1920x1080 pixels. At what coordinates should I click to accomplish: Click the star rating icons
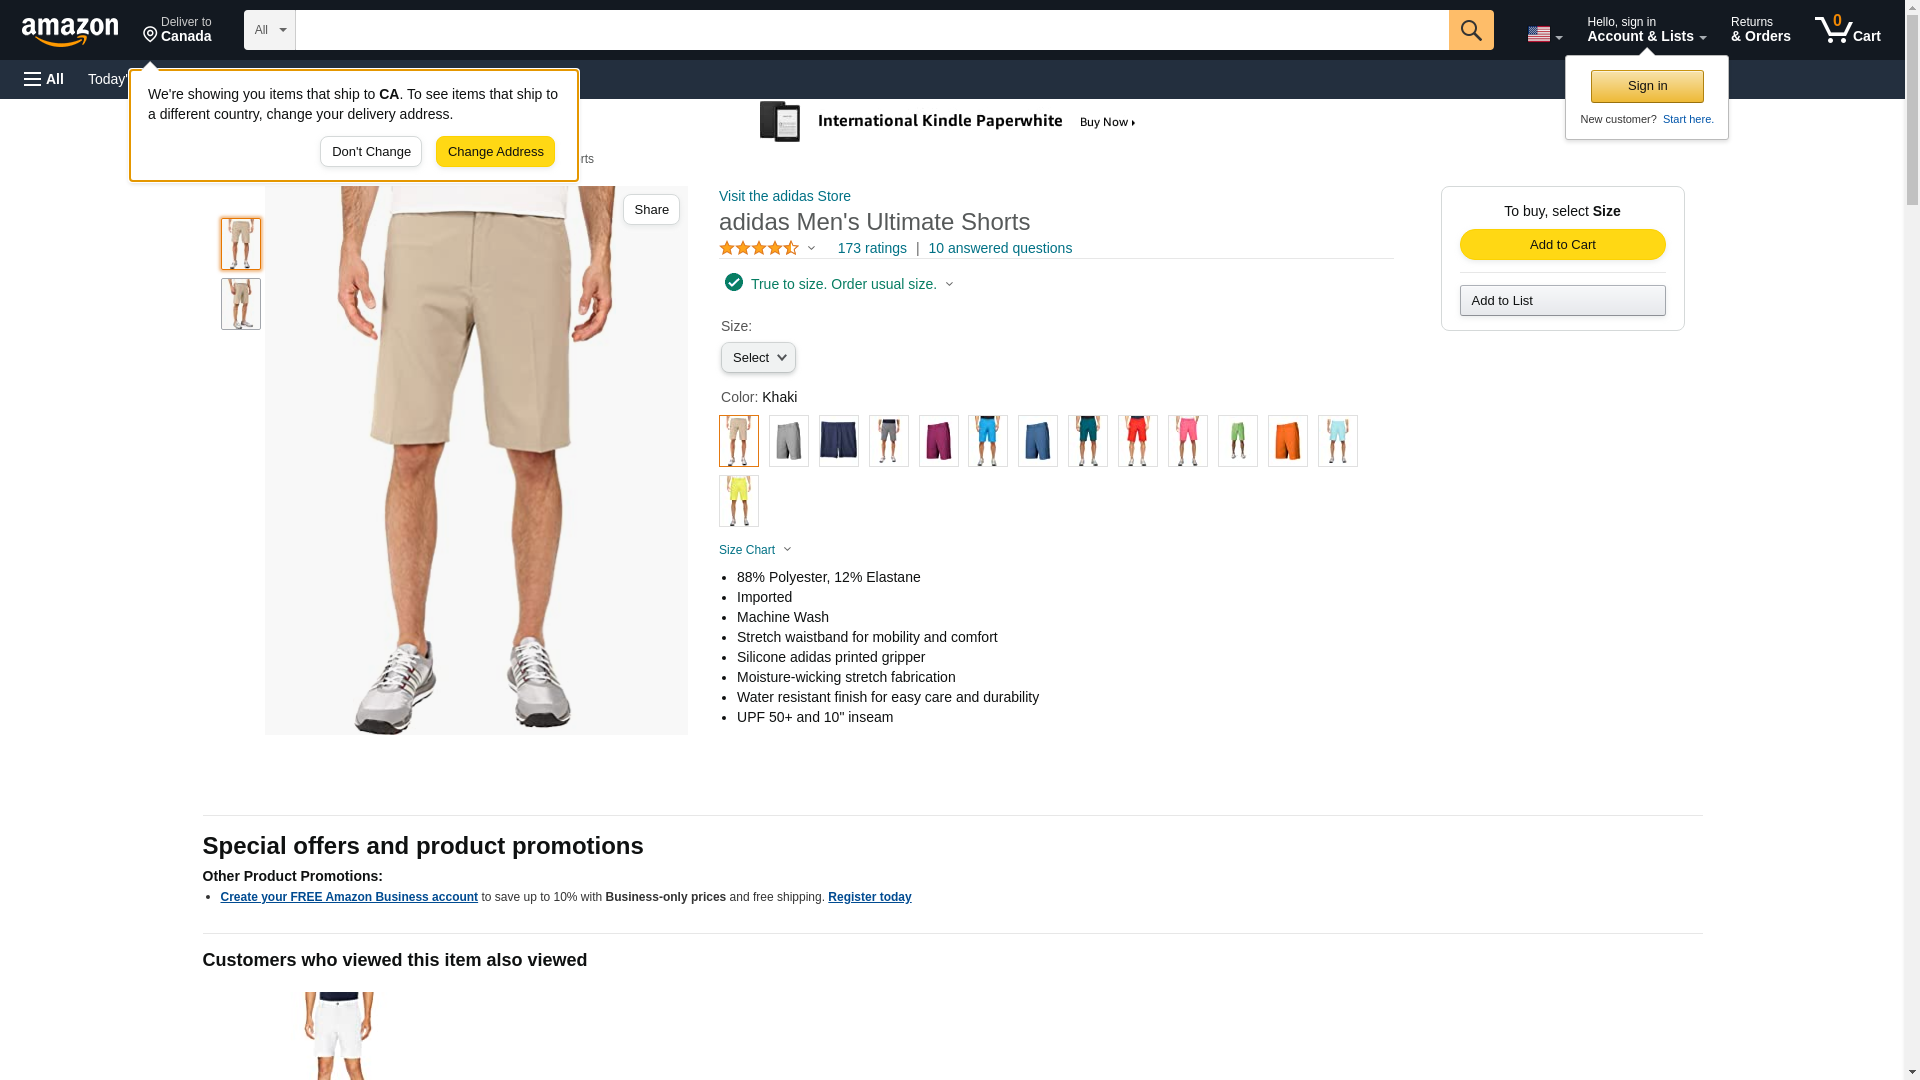759,248
